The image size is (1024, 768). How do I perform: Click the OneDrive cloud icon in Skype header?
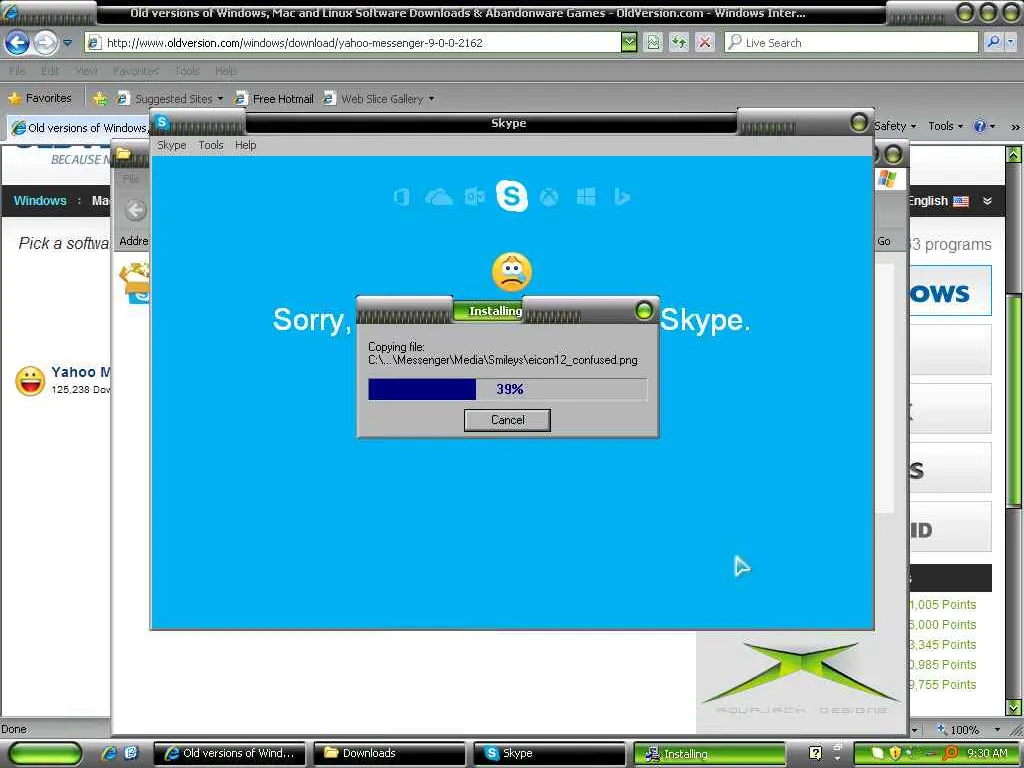click(x=439, y=197)
